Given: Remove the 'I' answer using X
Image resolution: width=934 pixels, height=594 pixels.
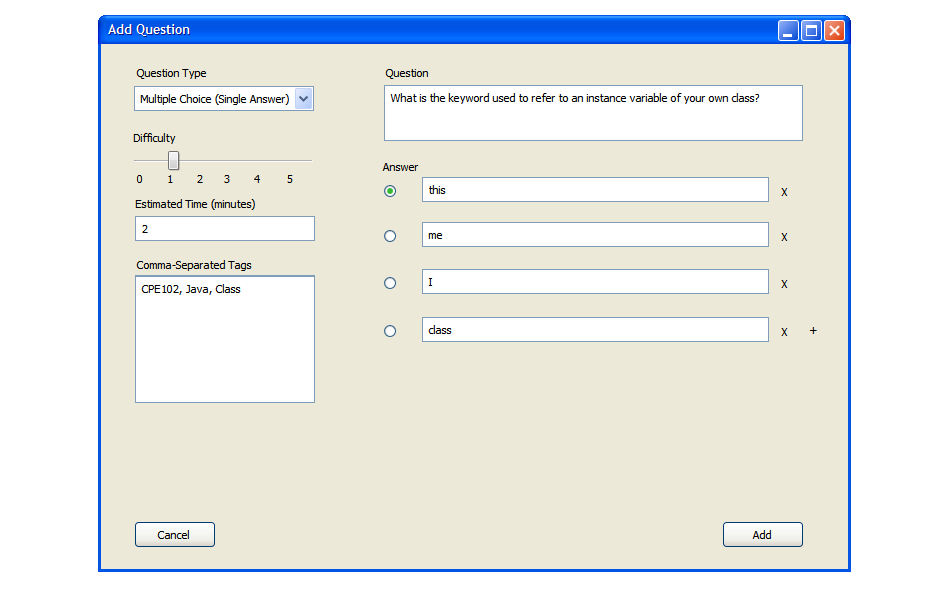Looking at the screenshot, I should click(784, 284).
